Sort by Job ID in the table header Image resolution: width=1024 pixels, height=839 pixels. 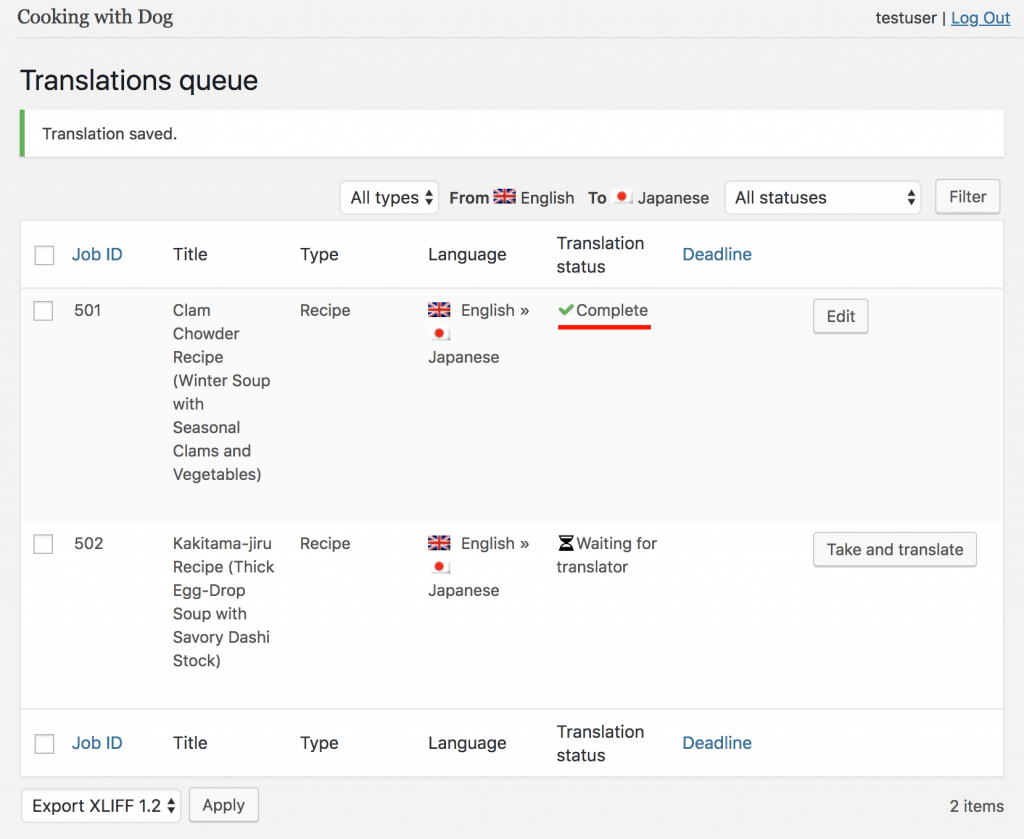(x=97, y=254)
